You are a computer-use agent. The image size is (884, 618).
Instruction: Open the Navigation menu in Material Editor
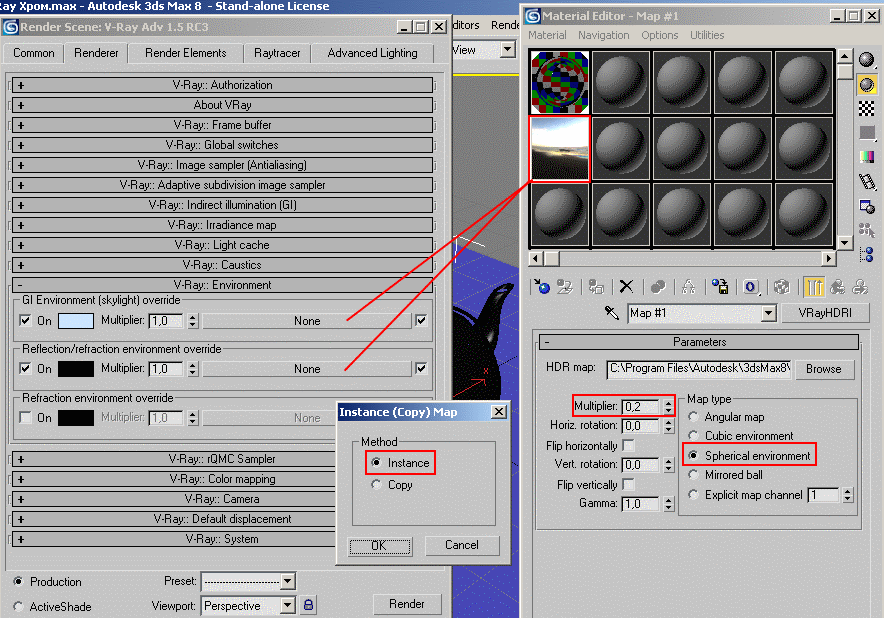point(603,35)
